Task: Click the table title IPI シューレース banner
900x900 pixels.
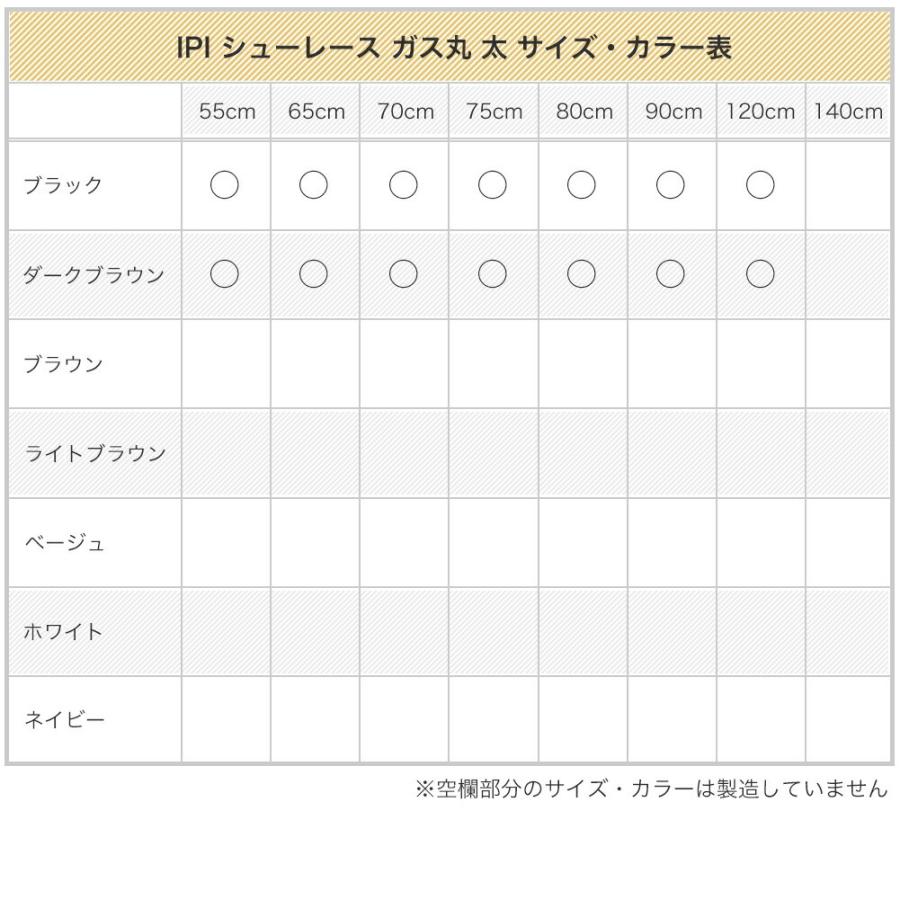Action: pos(450,47)
